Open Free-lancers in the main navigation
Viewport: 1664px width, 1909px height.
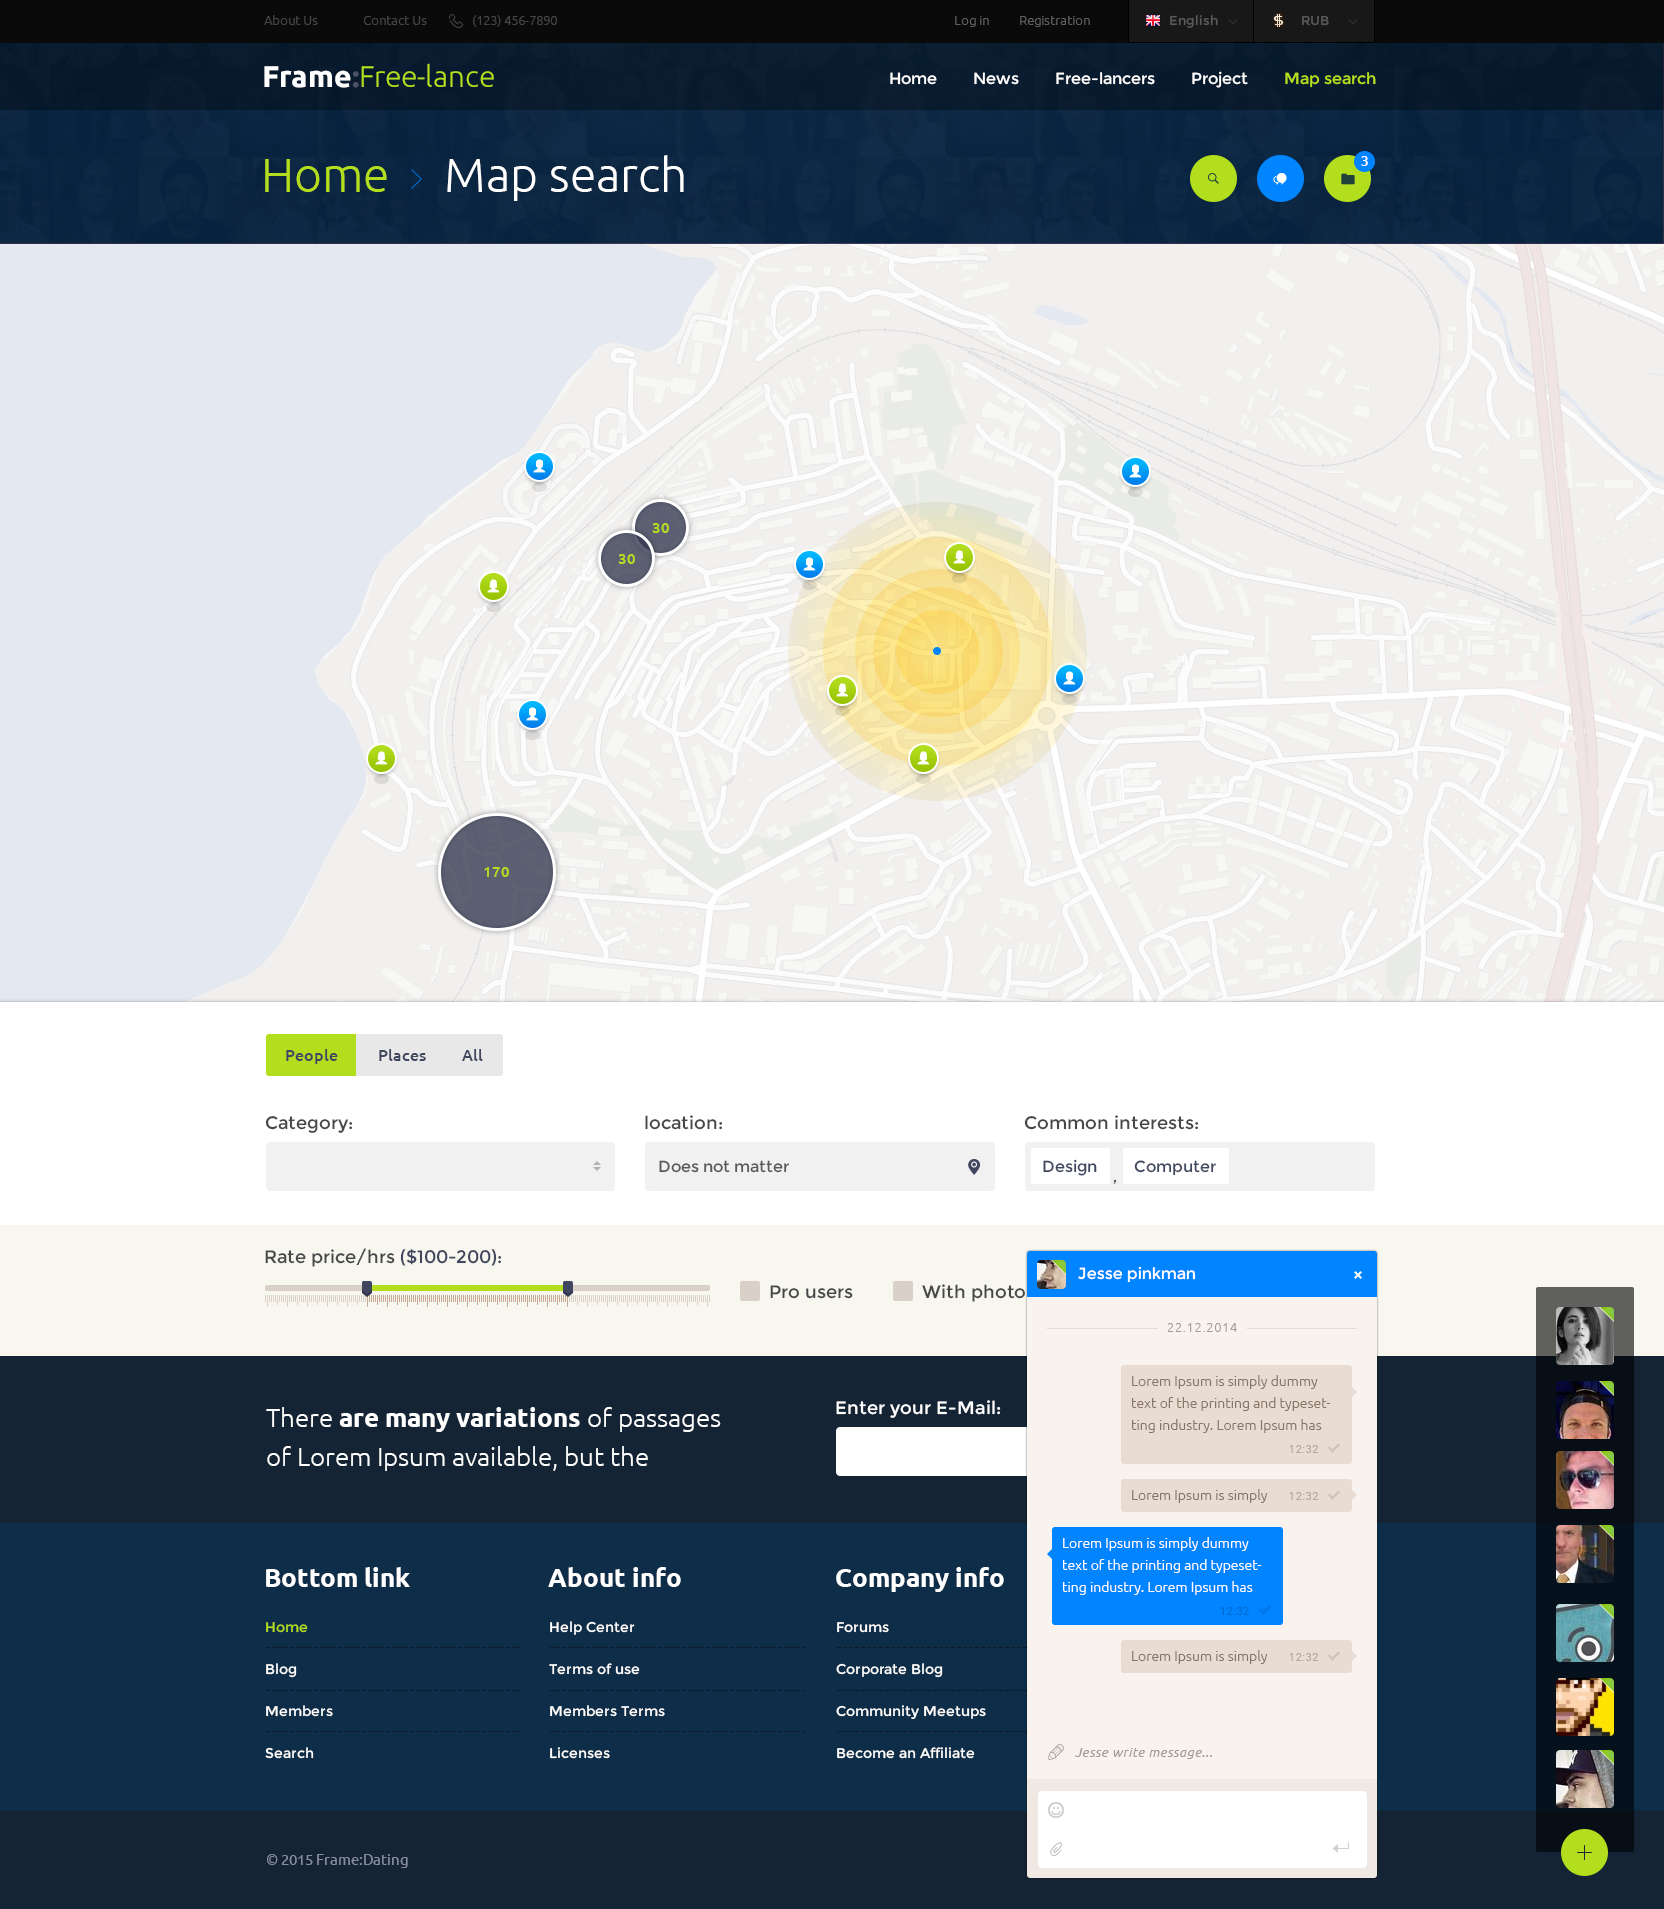[x=1104, y=79]
